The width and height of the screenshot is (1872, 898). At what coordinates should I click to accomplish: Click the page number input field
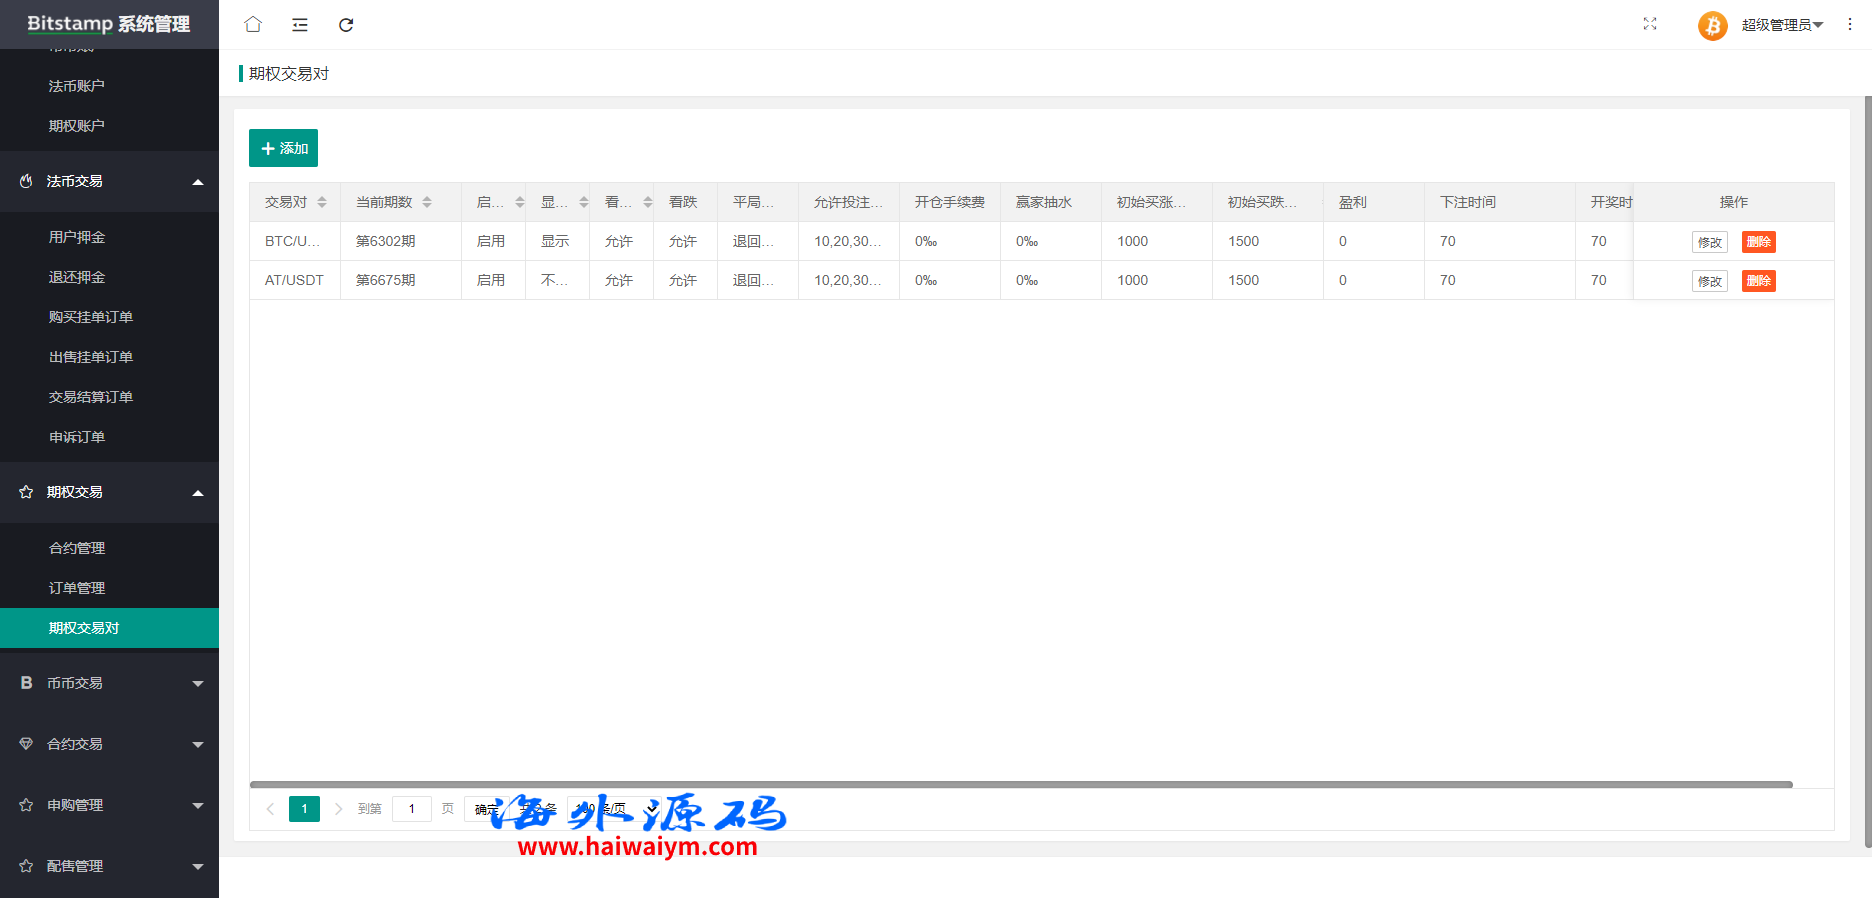[411, 809]
